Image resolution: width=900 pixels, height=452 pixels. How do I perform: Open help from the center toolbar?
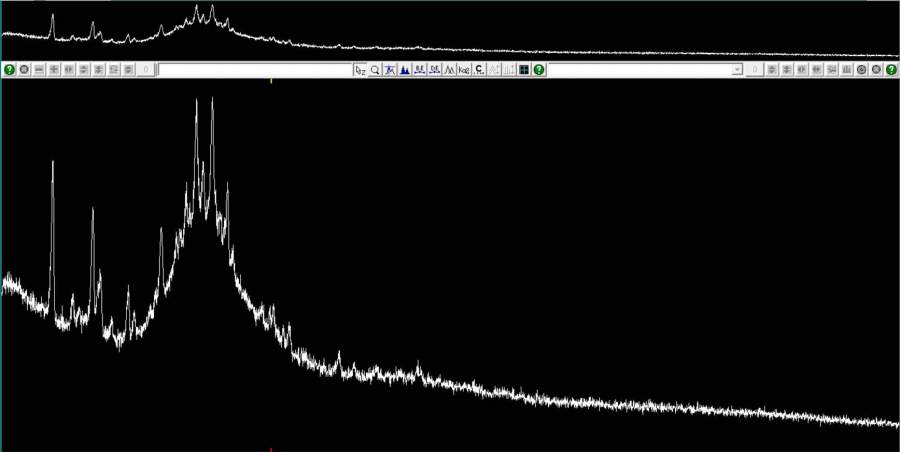point(539,70)
